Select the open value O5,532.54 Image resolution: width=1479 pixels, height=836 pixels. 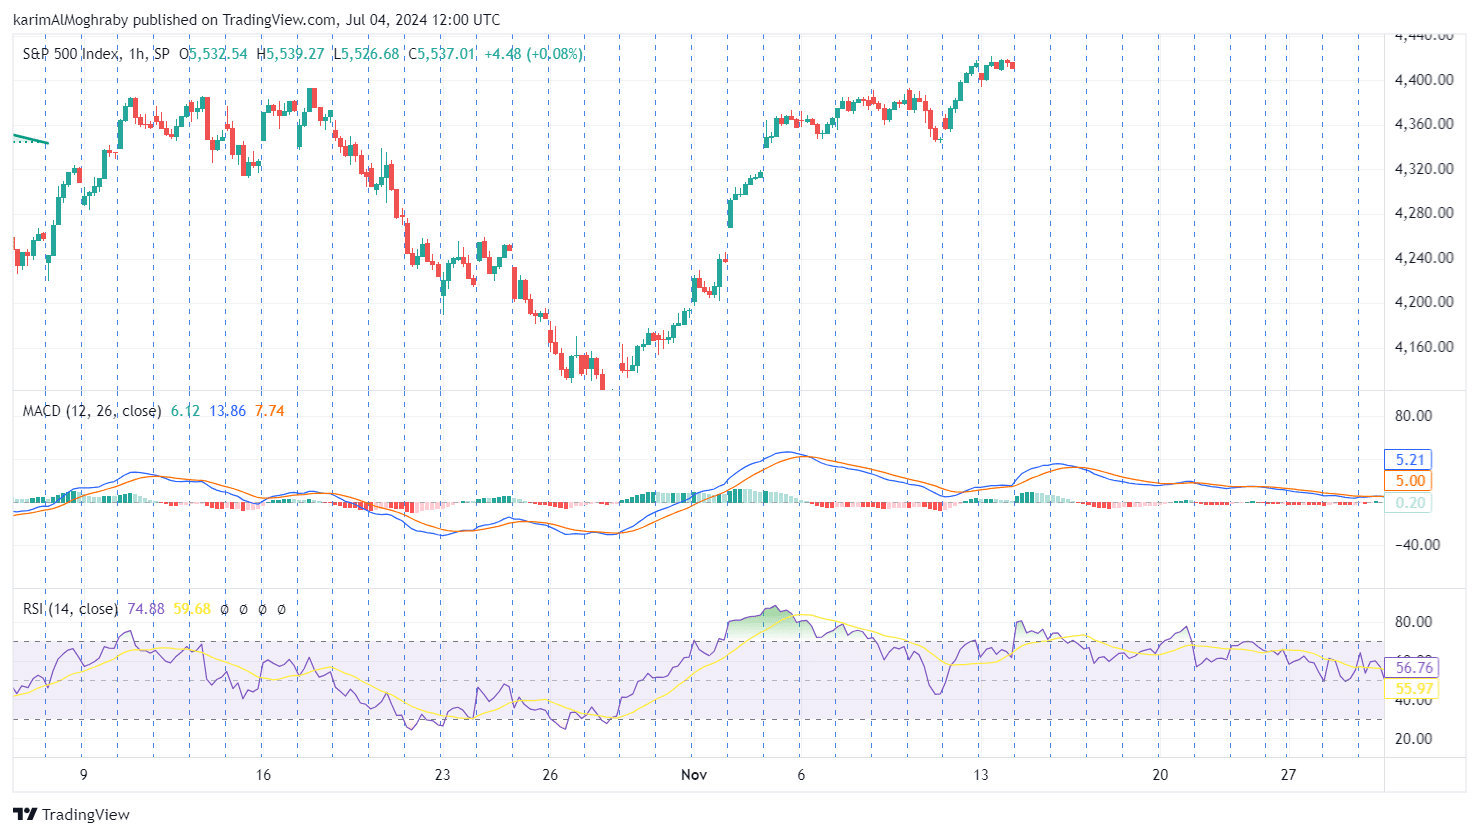point(213,54)
